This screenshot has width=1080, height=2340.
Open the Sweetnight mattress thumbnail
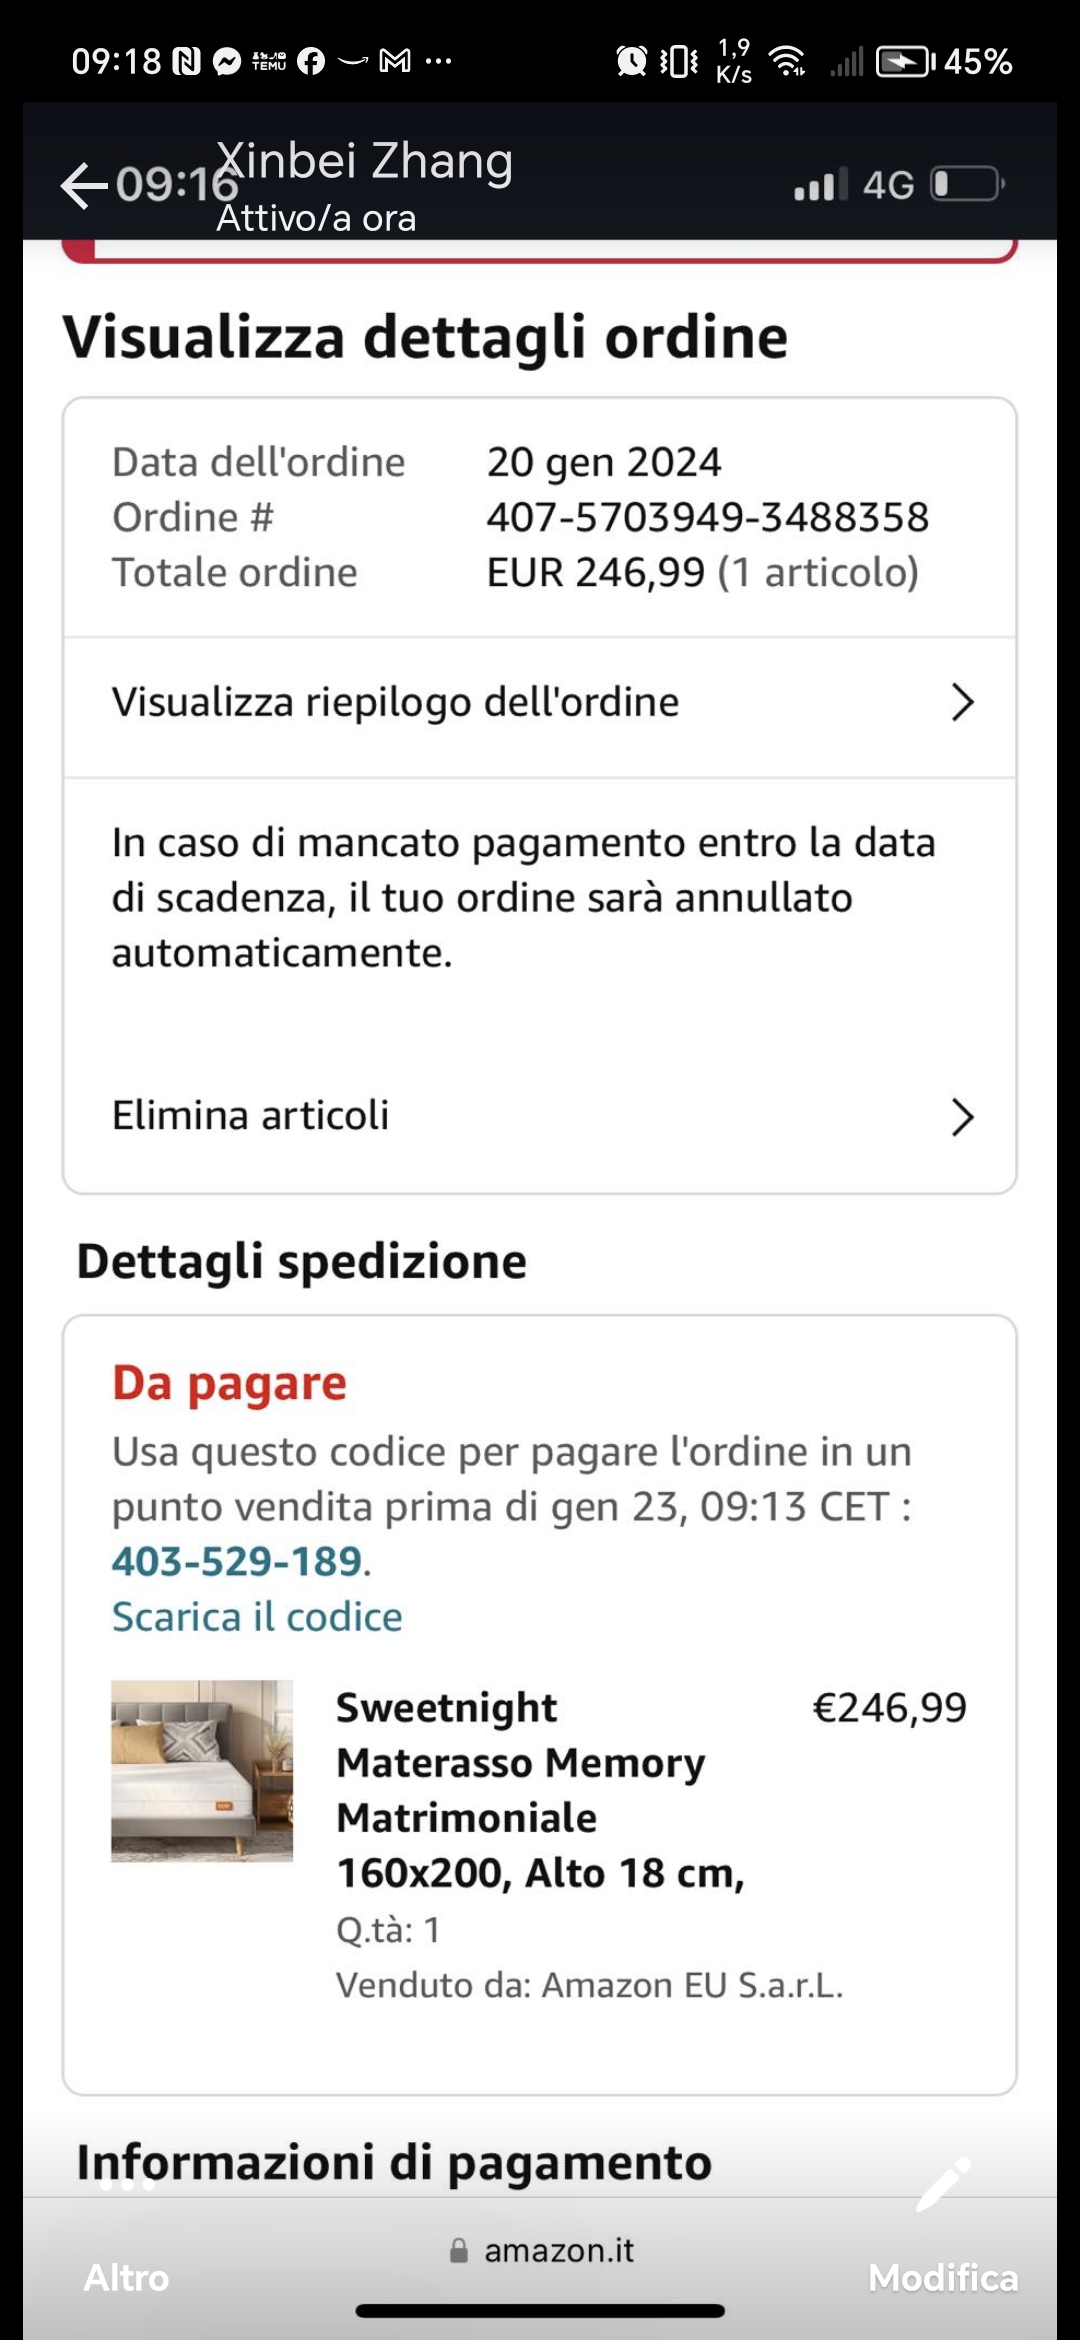(202, 1770)
